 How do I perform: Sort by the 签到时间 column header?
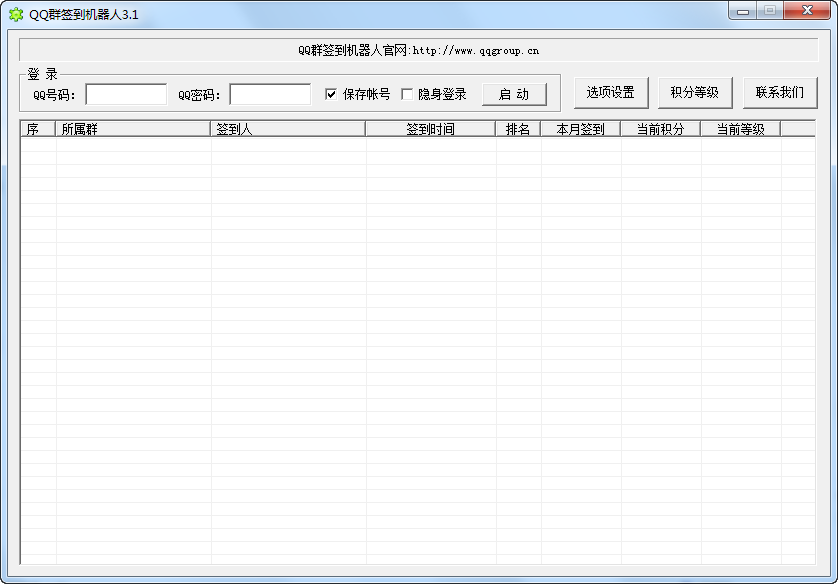(430, 129)
